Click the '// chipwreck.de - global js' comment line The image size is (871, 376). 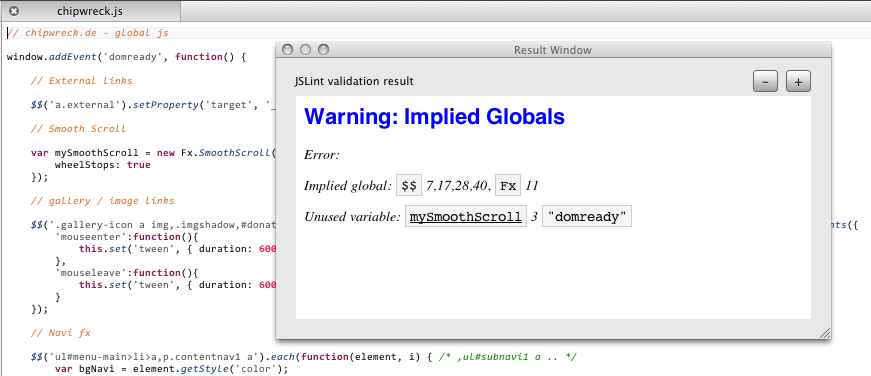88,33
